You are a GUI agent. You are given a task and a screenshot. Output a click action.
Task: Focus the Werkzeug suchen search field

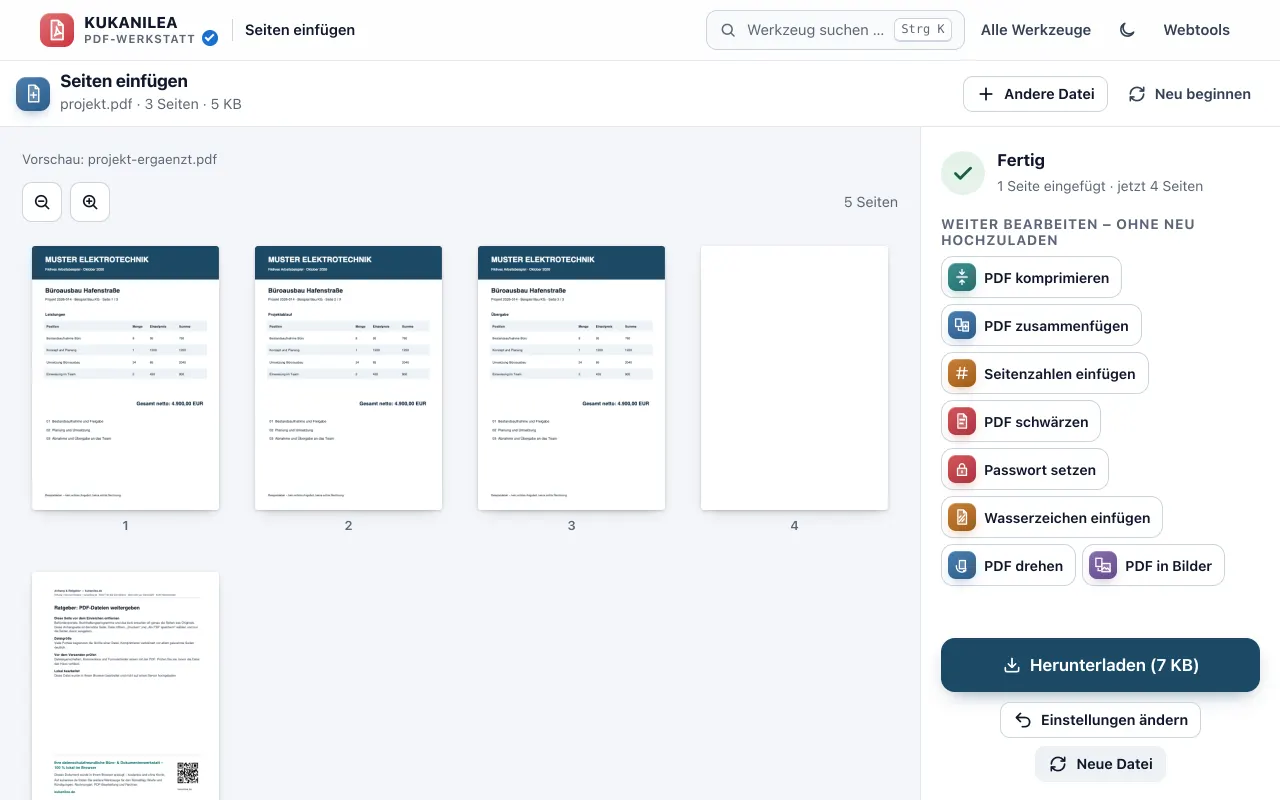click(x=835, y=30)
